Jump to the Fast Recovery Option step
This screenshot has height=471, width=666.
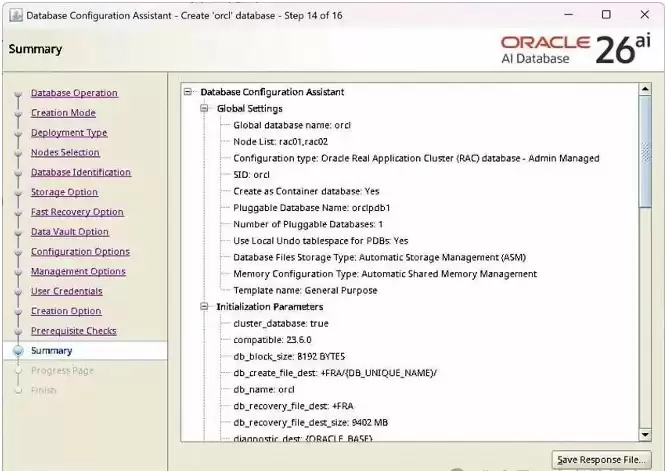[77, 212]
